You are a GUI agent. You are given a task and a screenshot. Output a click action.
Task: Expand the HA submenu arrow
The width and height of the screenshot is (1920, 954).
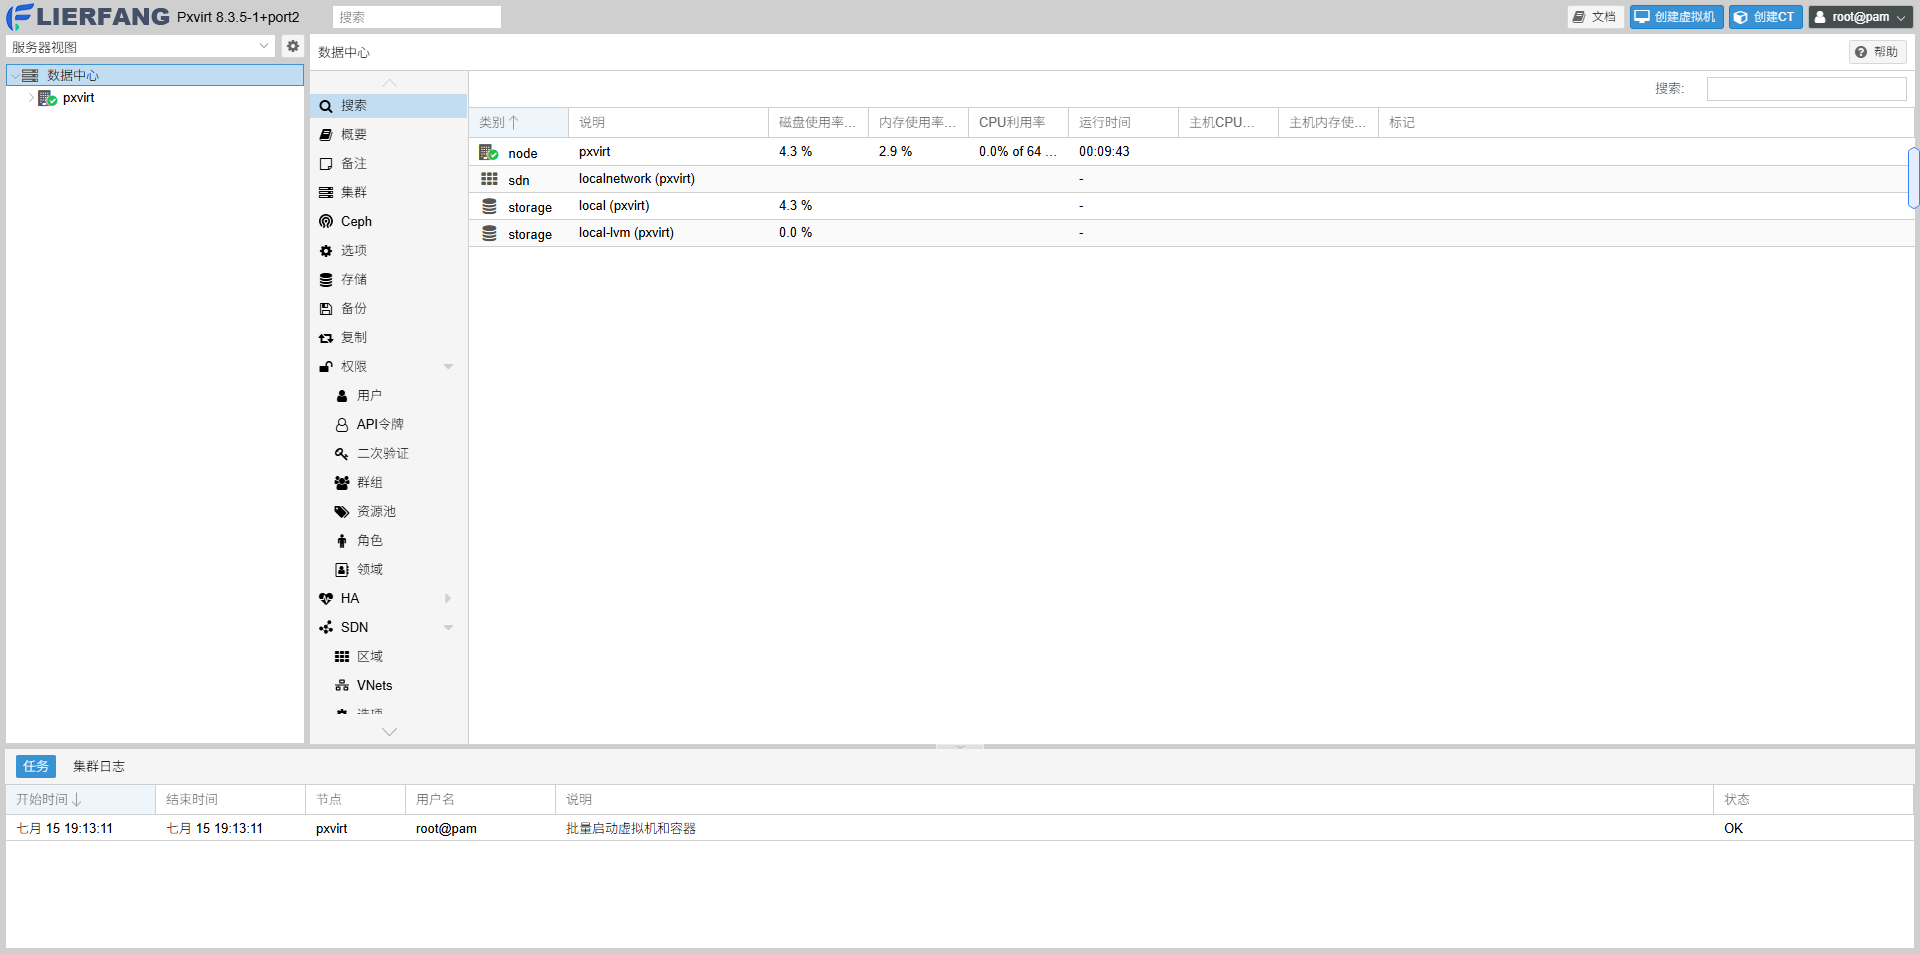pos(448,598)
